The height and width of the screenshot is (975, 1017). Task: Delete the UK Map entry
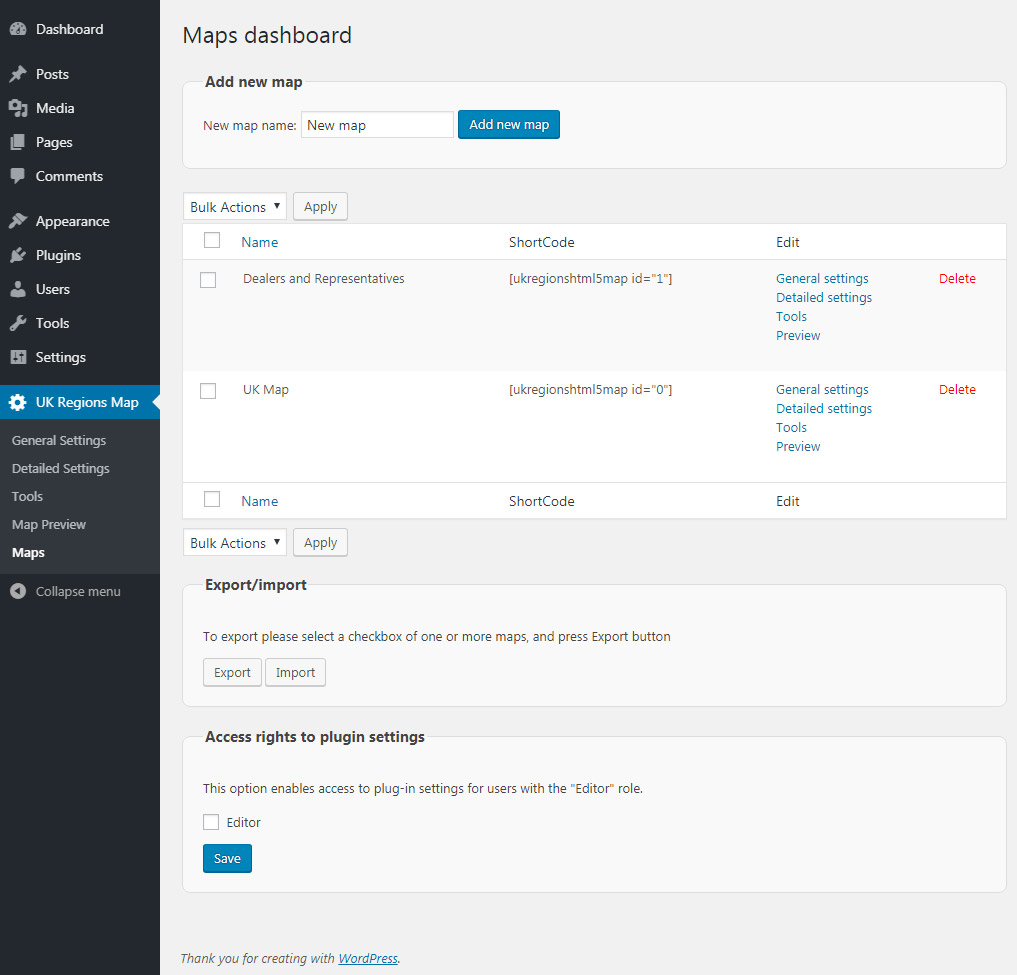click(x=956, y=390)
